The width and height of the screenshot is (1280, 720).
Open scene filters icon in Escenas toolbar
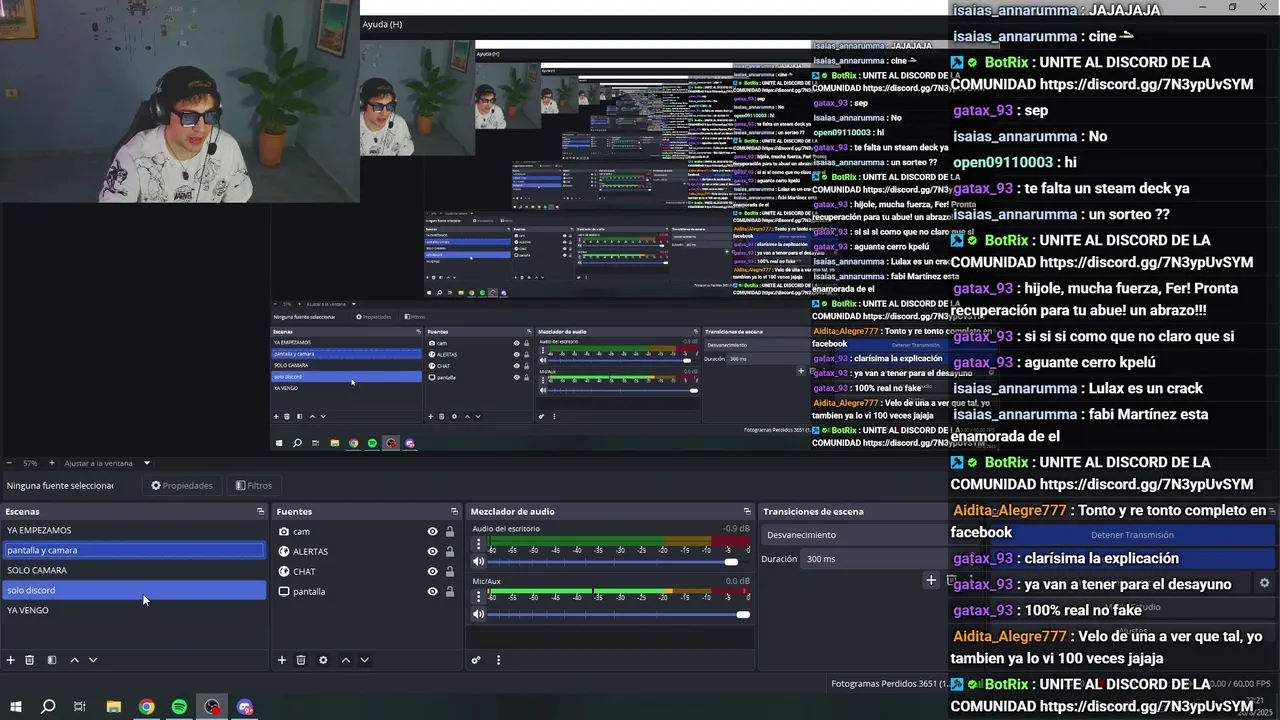point(52,660)
